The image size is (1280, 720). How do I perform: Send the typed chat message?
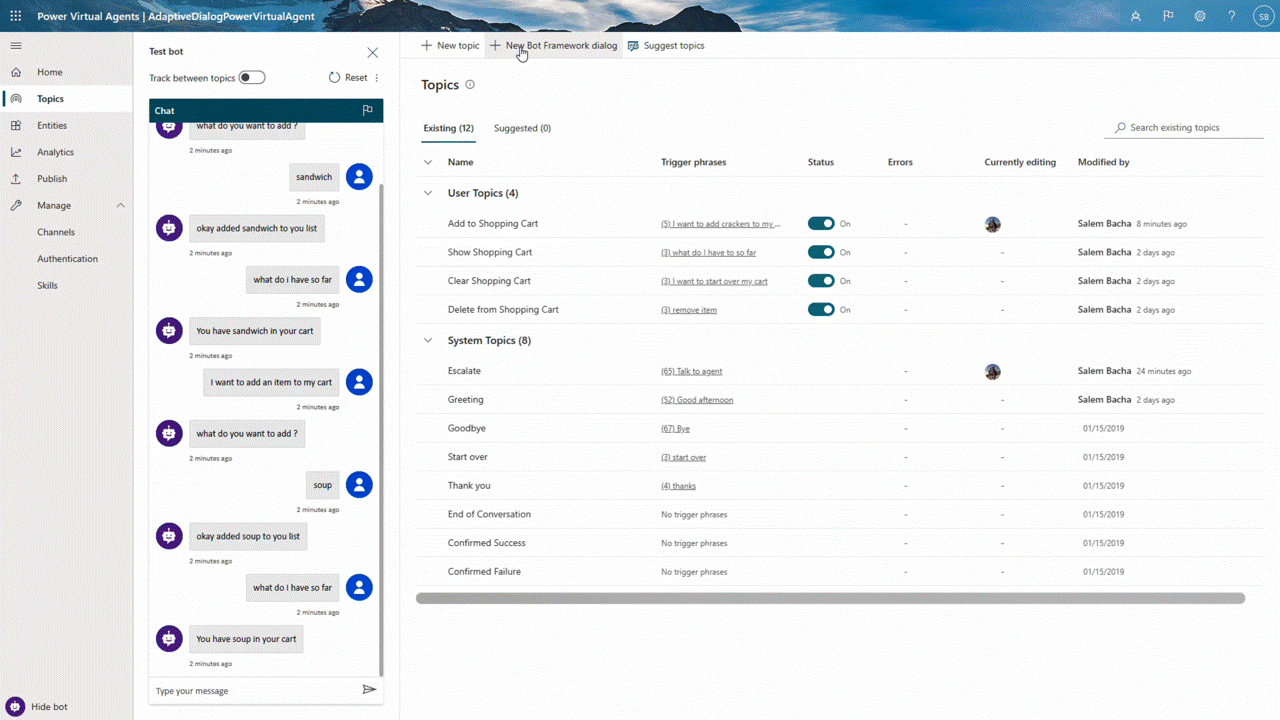pos(369,689)
